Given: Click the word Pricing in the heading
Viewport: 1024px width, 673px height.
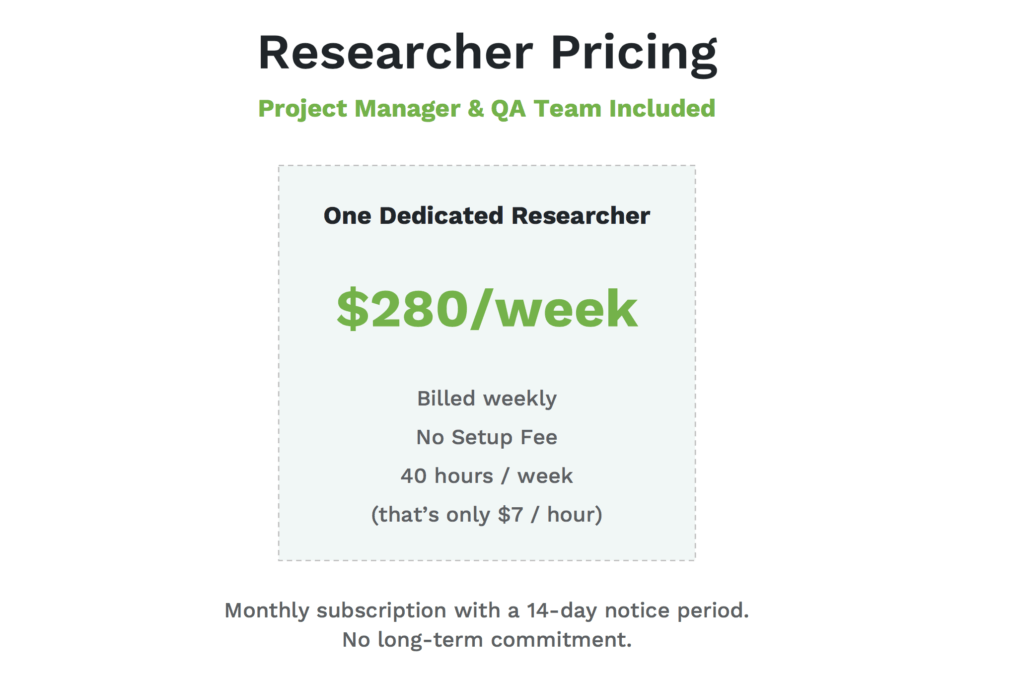Looking at the screenshot, I should (x=634, y=54).
